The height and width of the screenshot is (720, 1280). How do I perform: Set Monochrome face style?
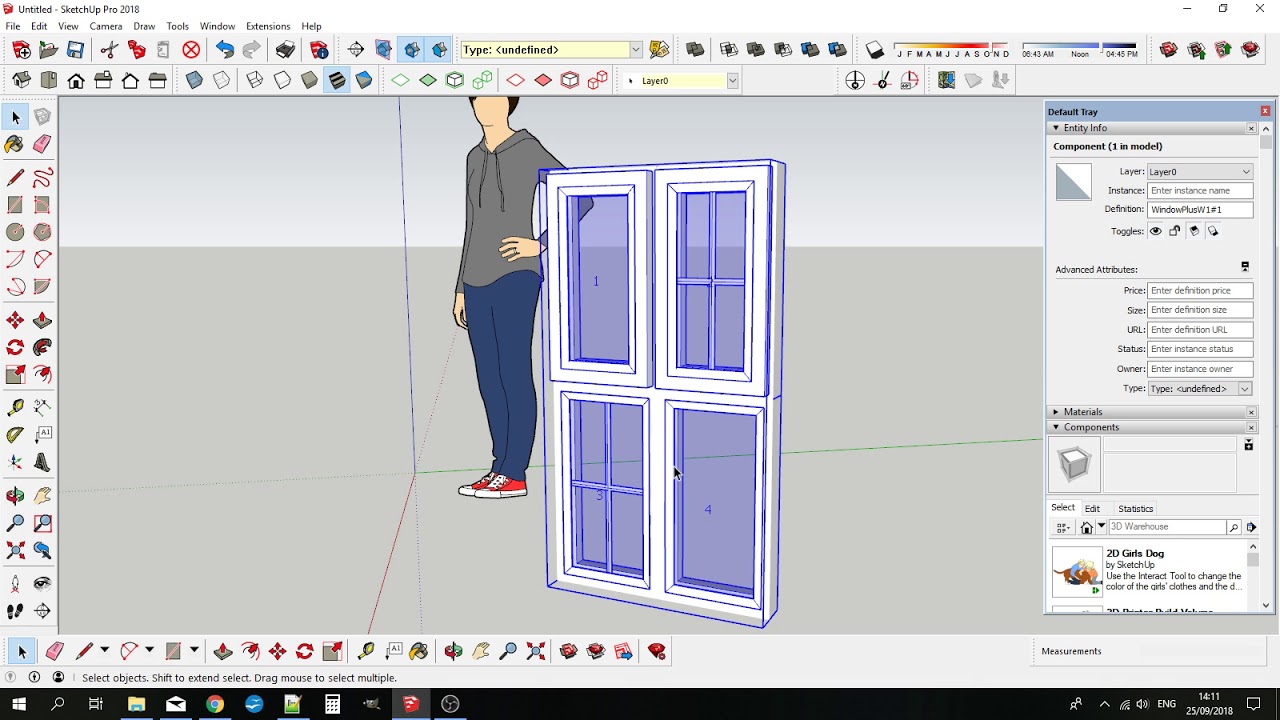pyautogui.click(x=364, y=80)
